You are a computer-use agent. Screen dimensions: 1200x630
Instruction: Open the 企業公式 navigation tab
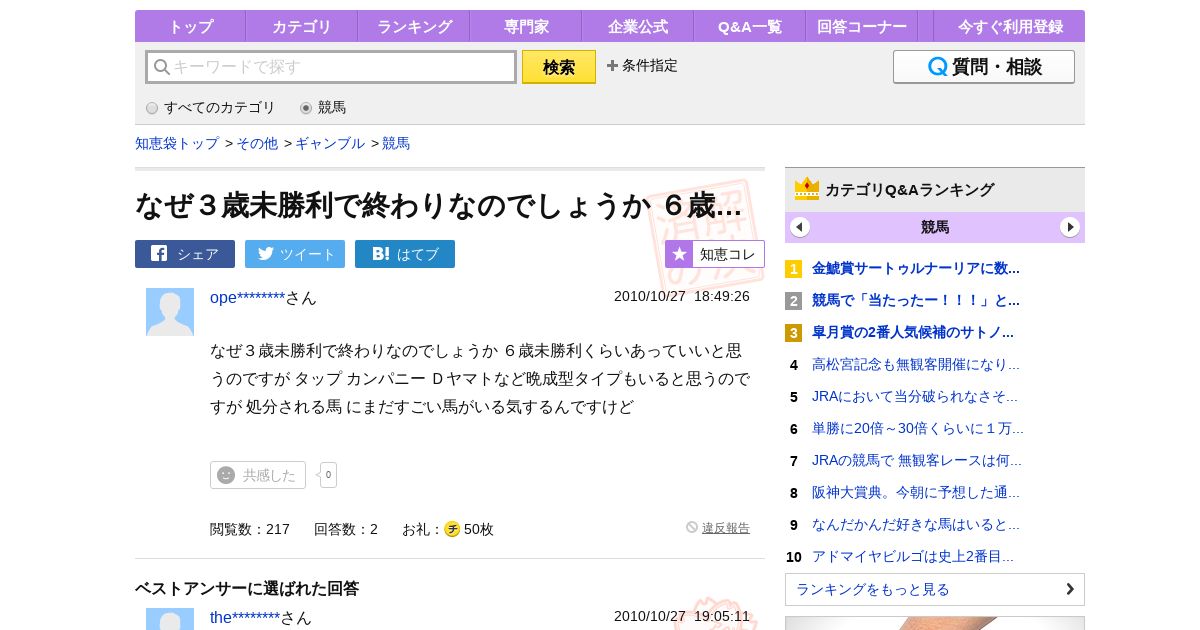pyautogui.click(x=638, y=26)
